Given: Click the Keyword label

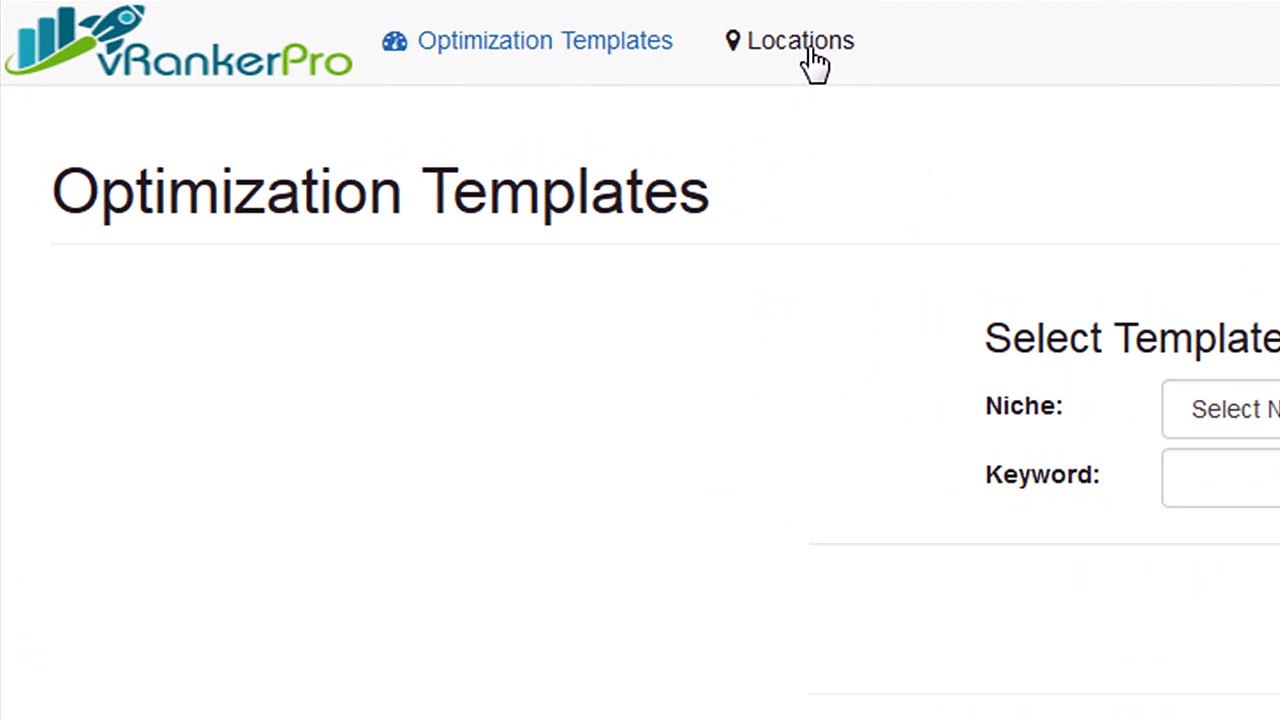Looking at the screenshot, I should 1042,475.
